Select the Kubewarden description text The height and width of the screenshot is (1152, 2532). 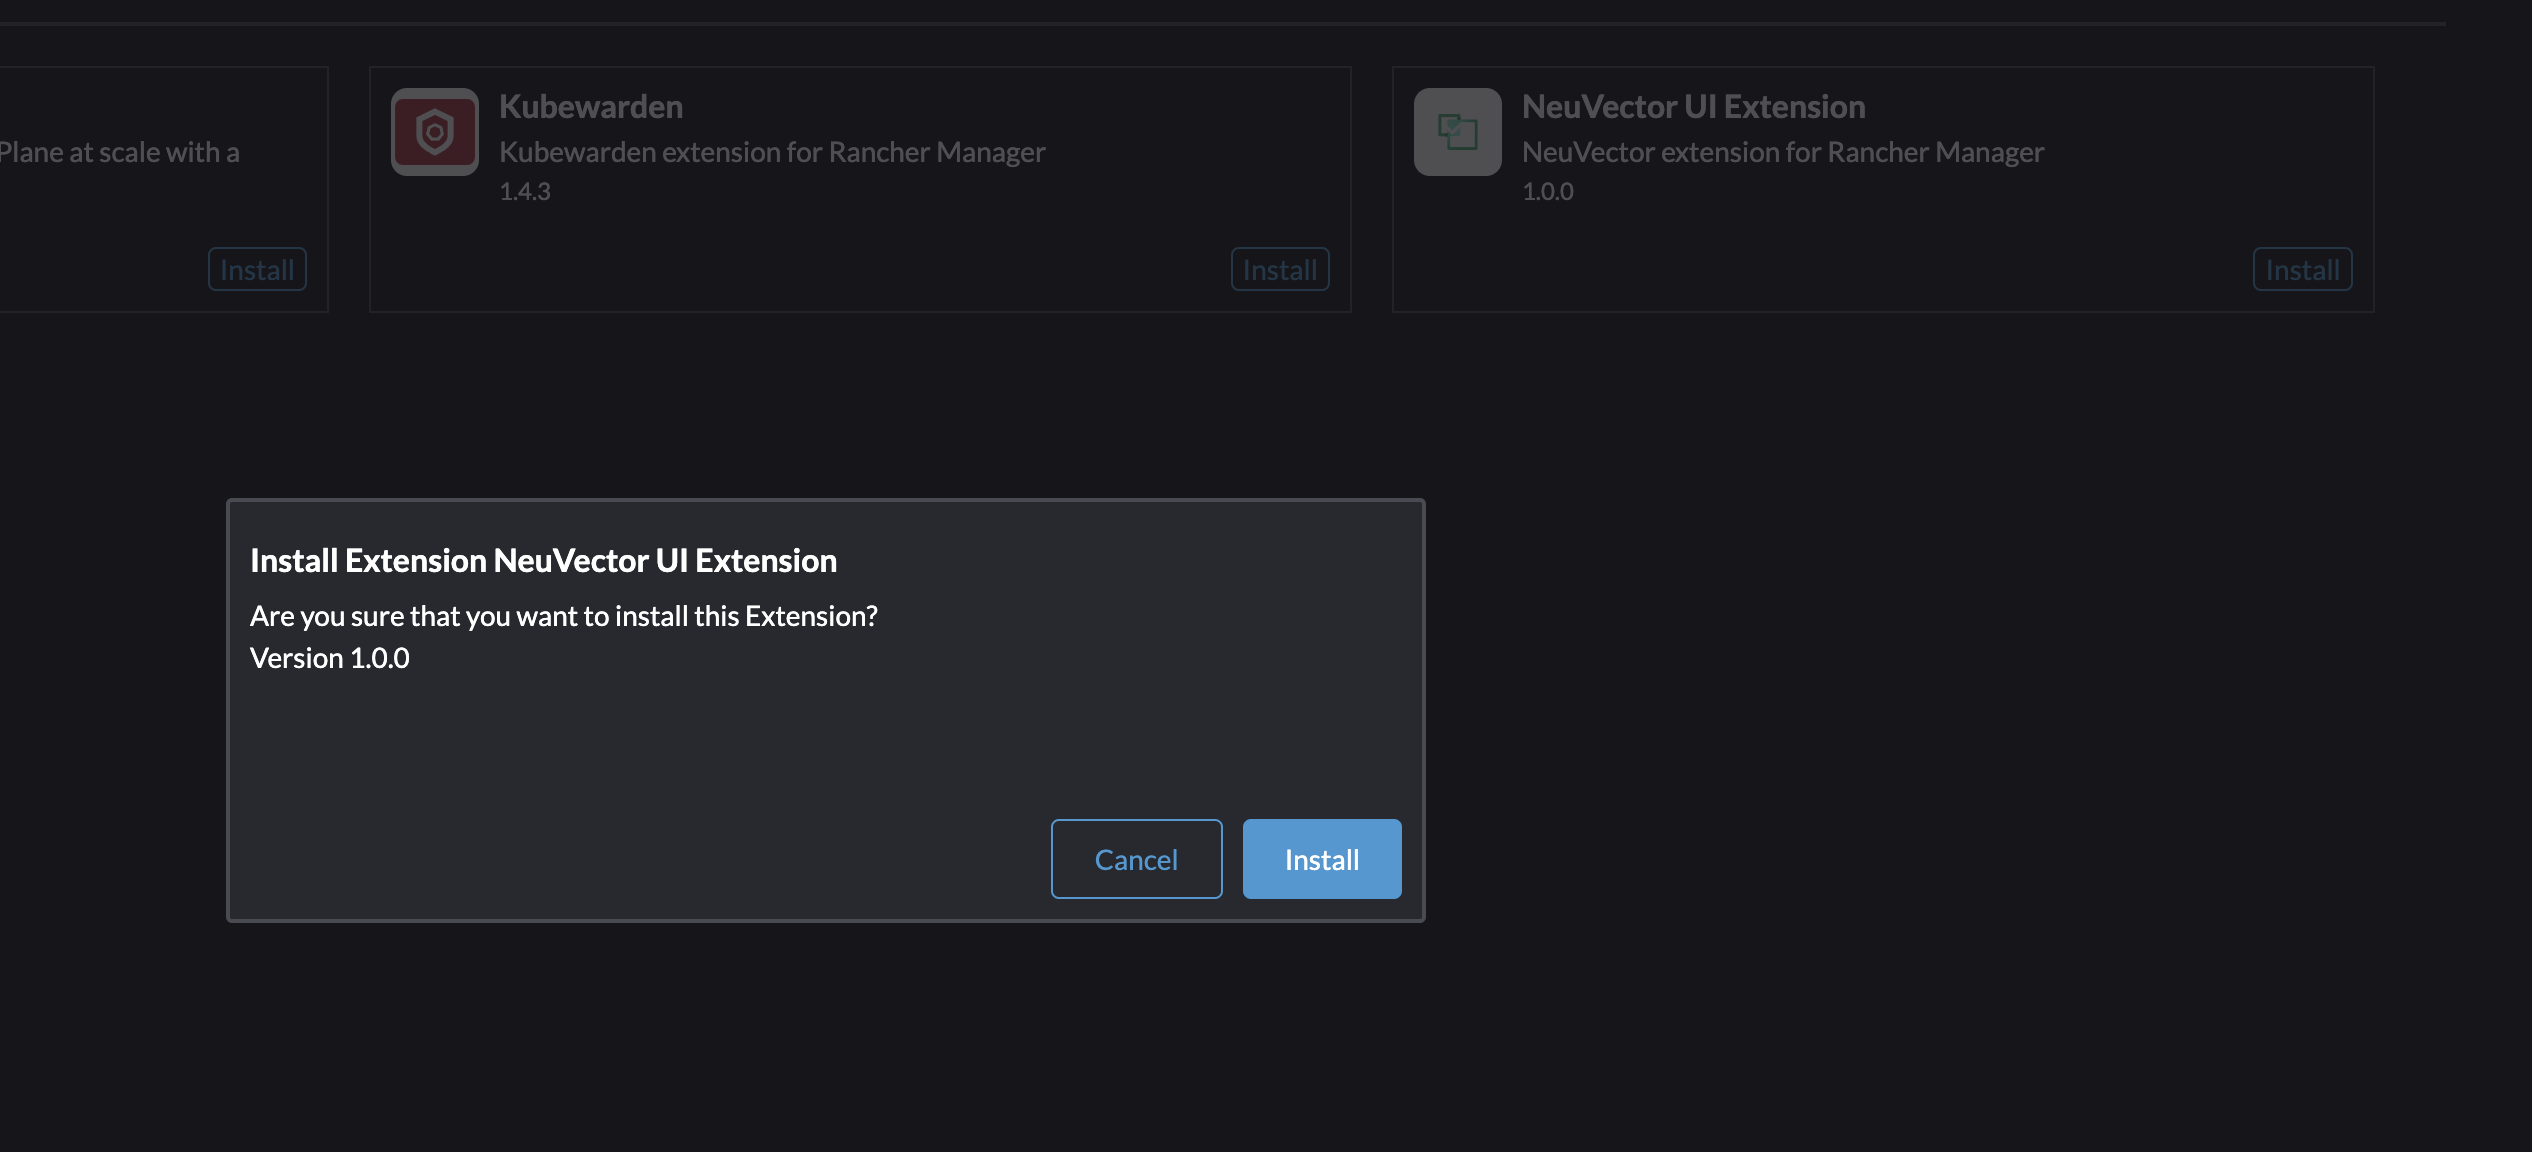[772, 152]
